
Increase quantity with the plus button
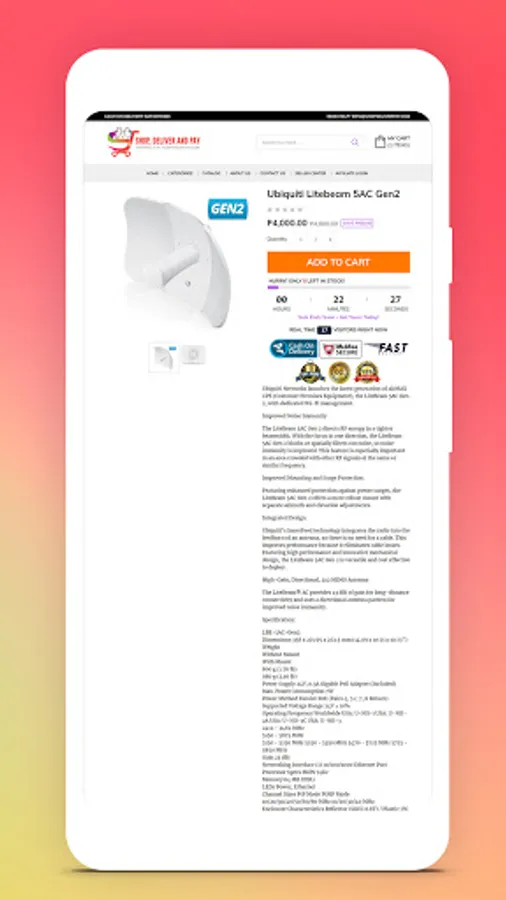[330, 239]
